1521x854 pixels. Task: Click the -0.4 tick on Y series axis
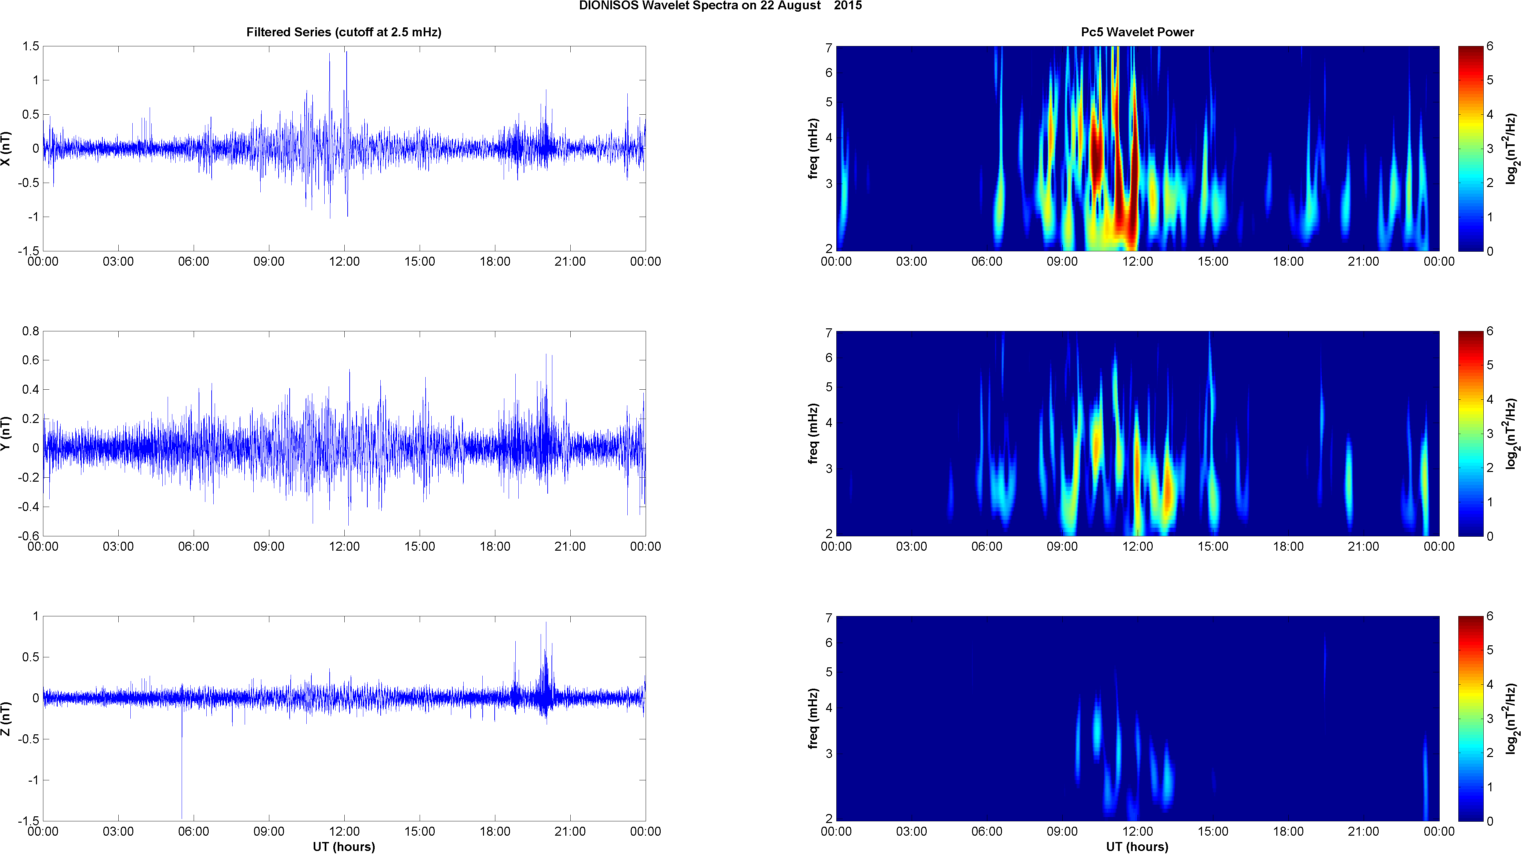tap(27, 507)
